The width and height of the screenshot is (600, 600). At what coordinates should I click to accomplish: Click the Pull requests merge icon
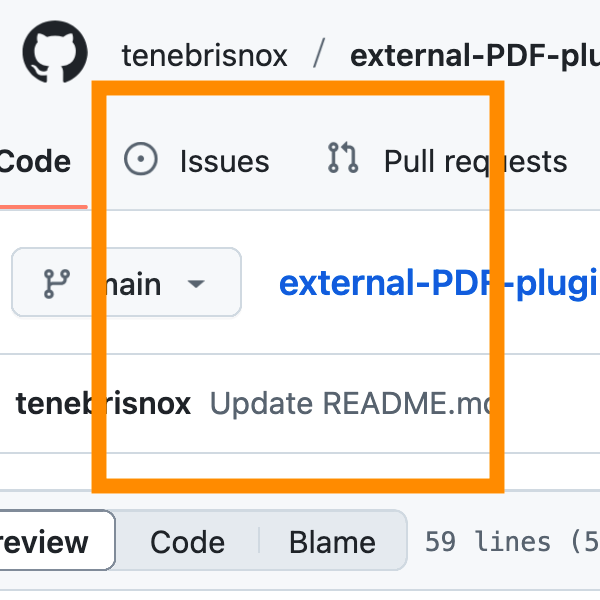[x=343, y=159]
